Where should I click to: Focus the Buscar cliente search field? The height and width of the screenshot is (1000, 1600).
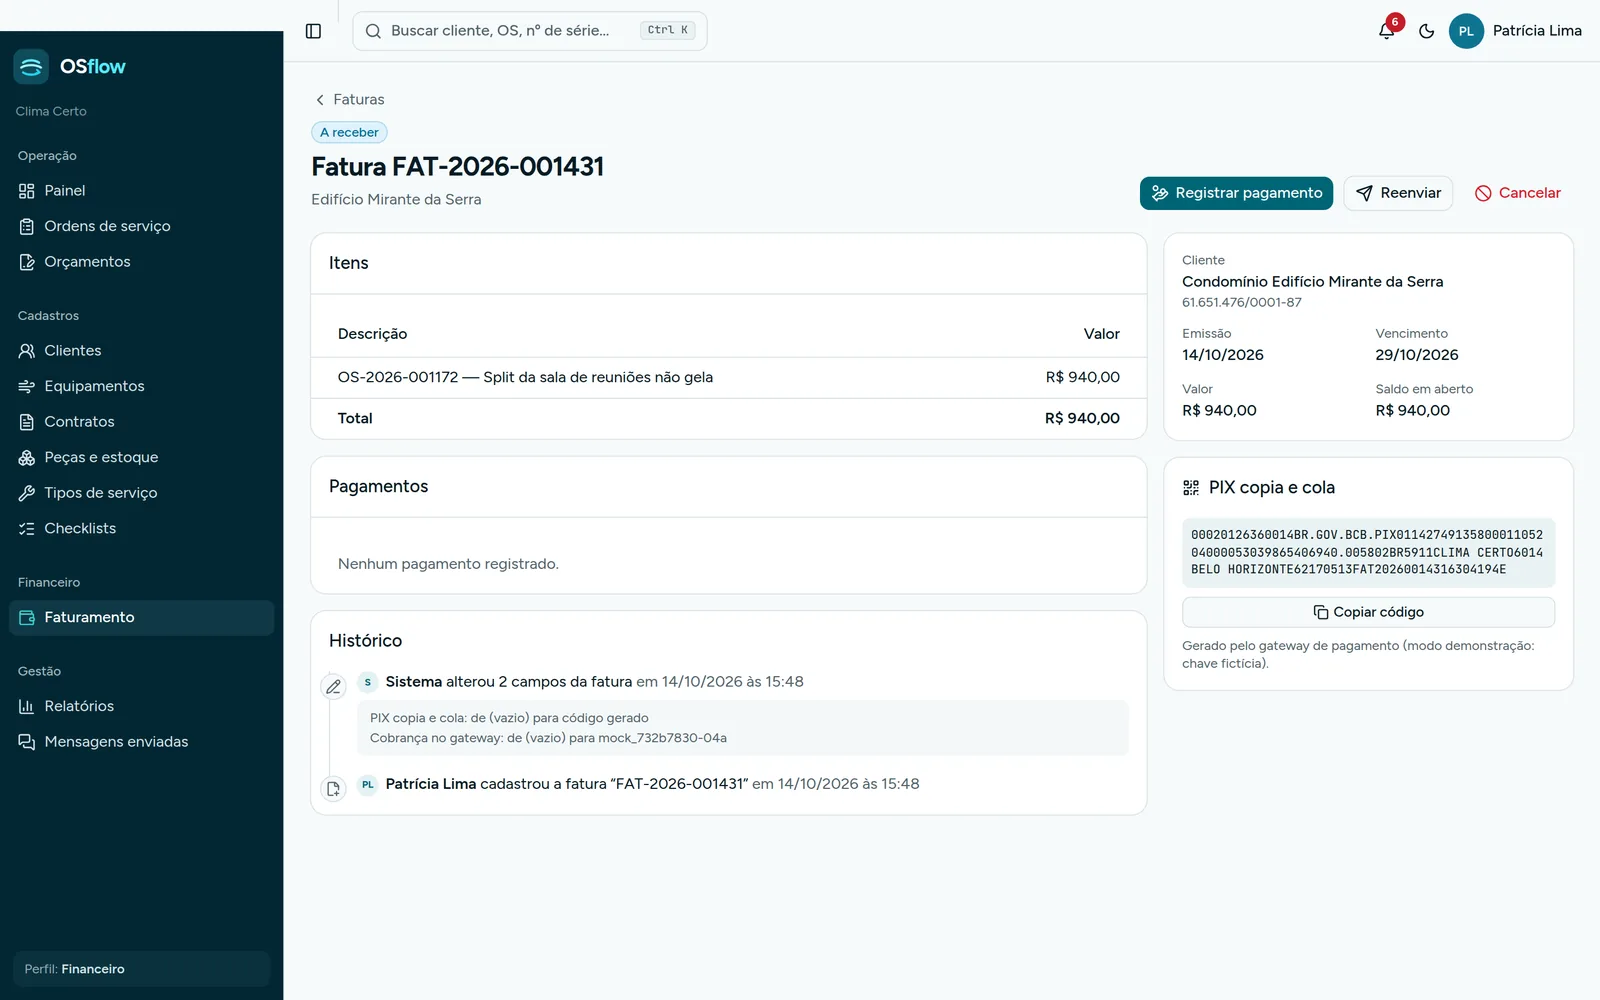[529, 31]
